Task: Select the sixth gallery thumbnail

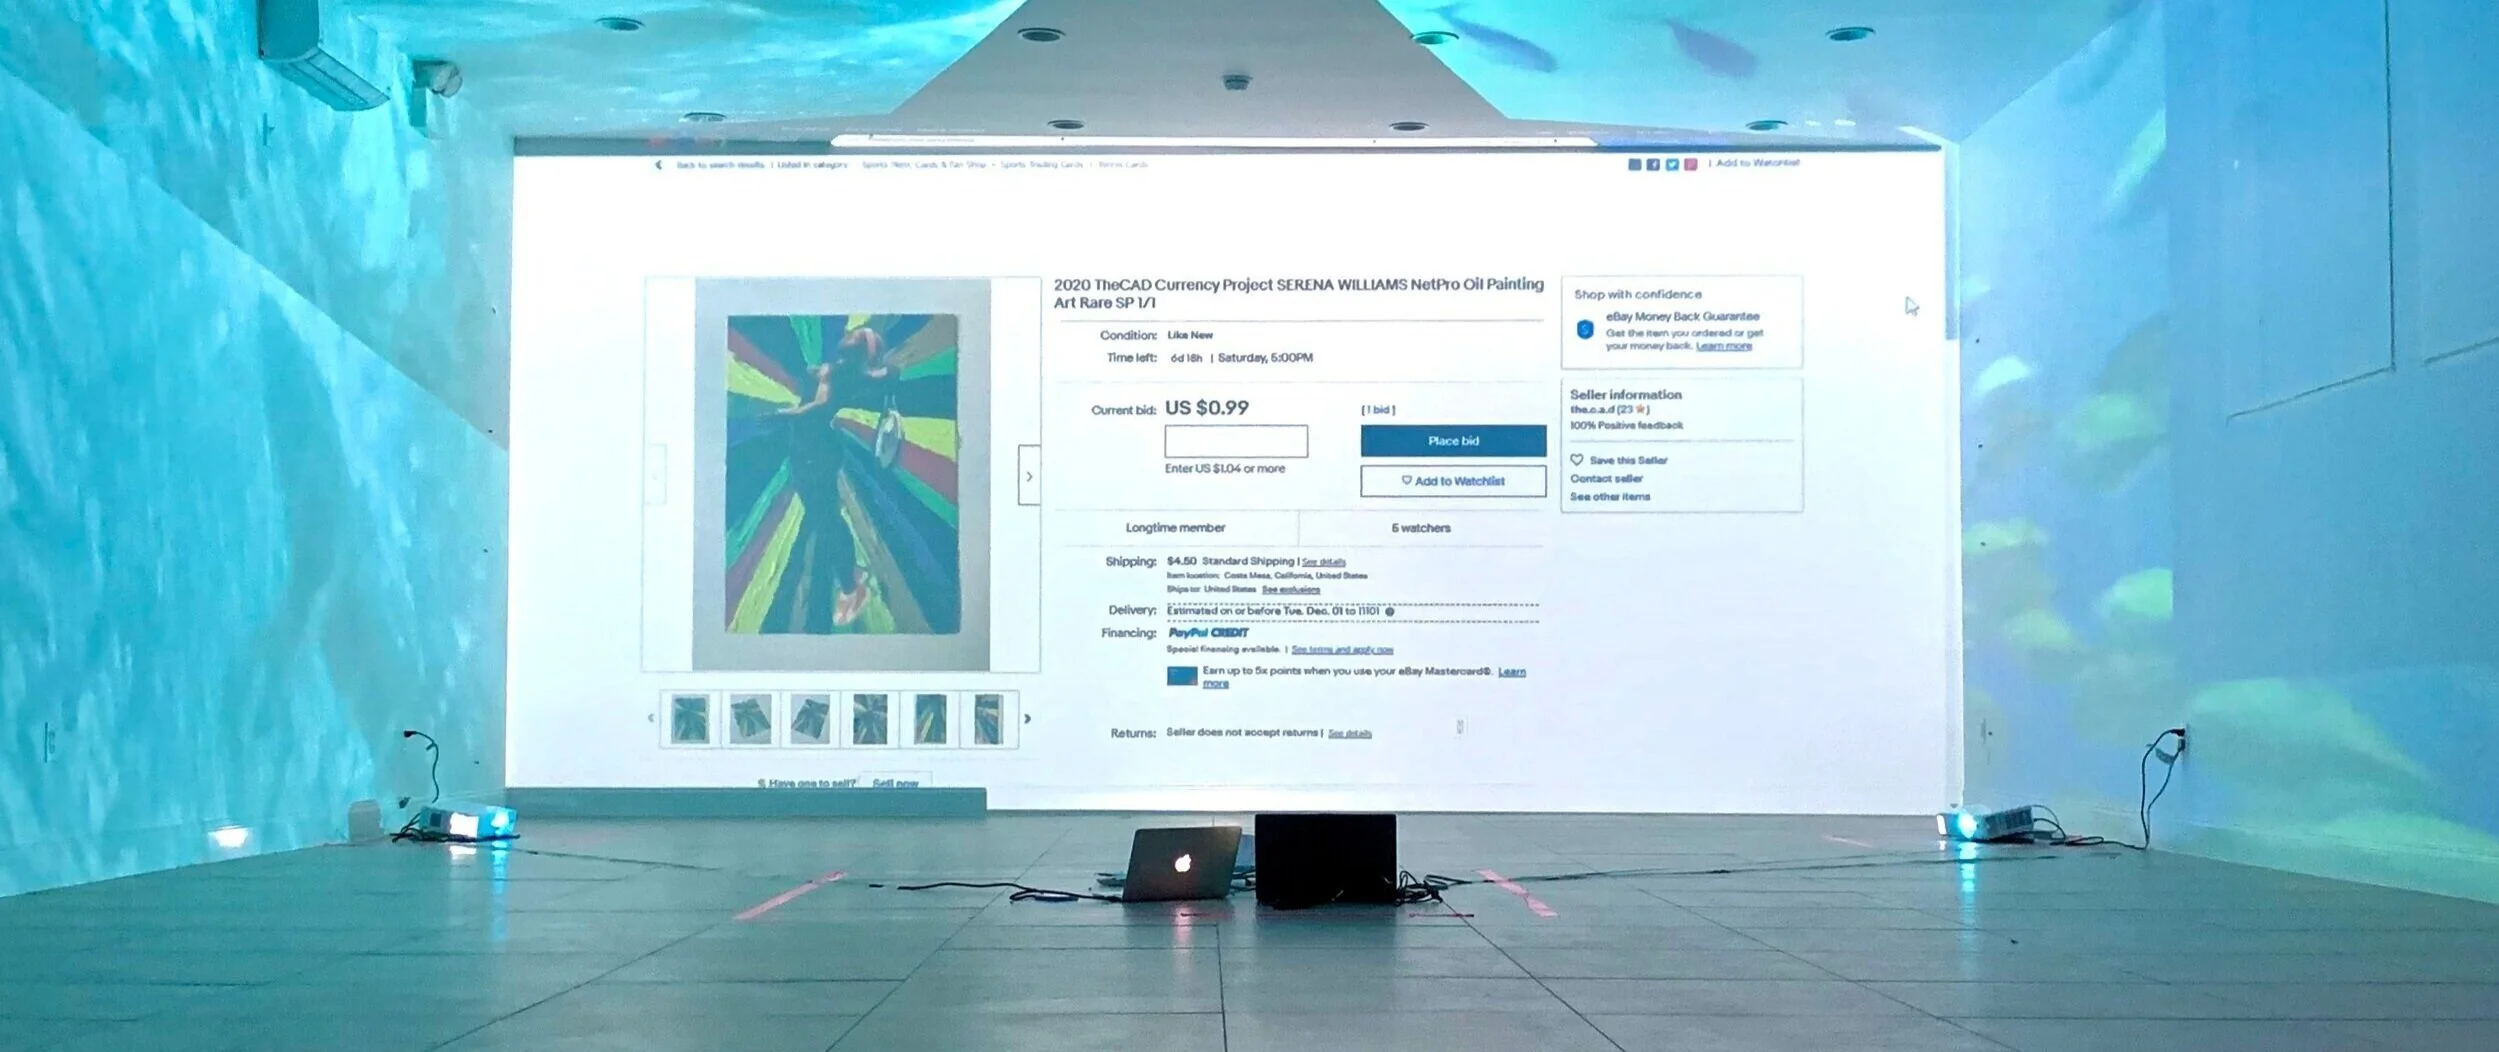Action: click(x=988, y=719)
